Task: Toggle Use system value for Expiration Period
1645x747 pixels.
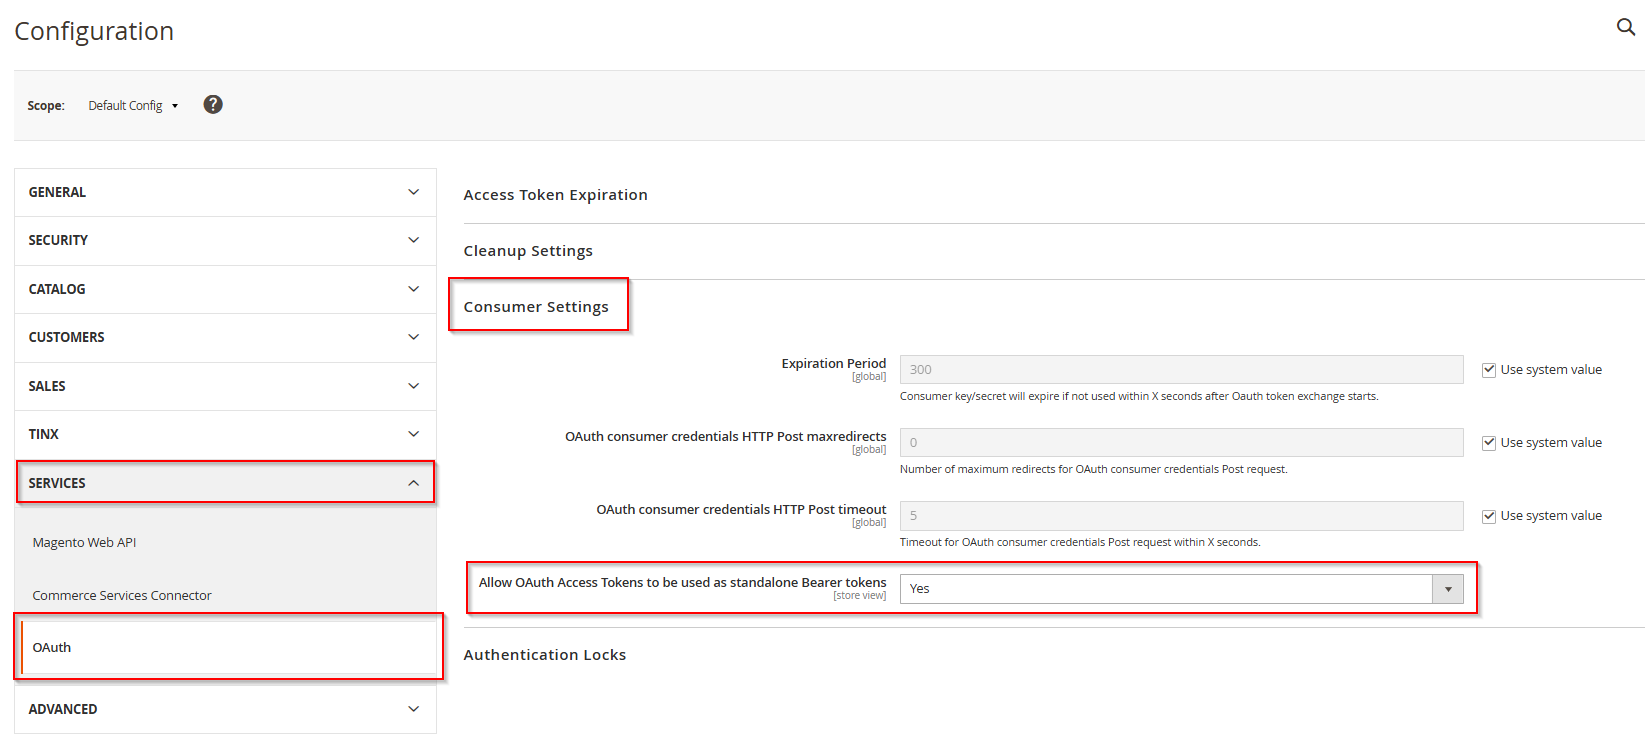Action: click(1489, 370)
